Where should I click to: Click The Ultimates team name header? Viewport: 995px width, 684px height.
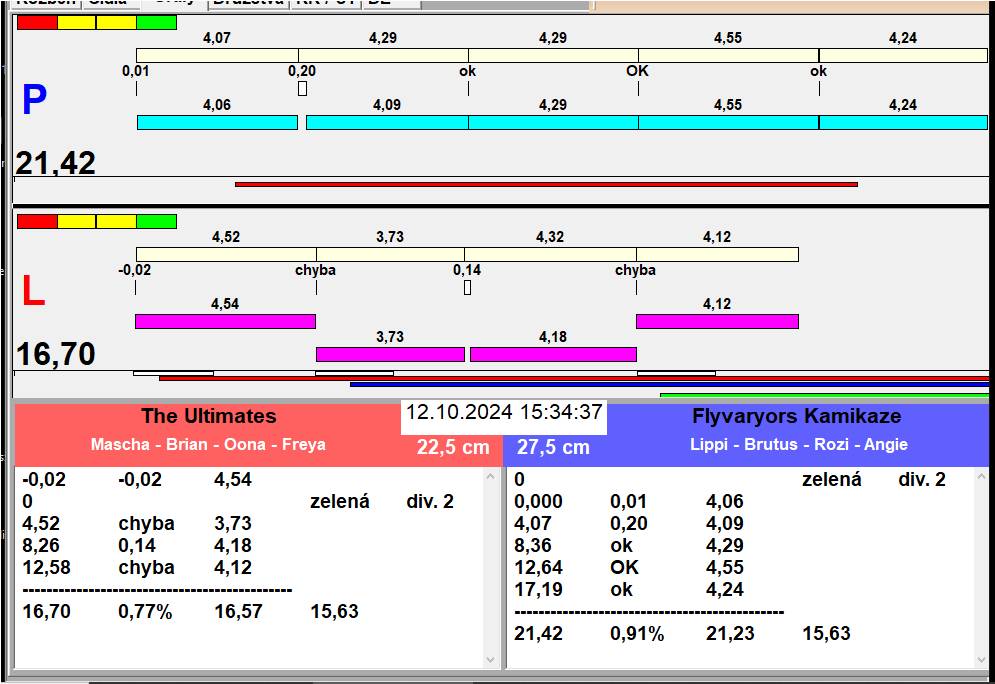209,416
